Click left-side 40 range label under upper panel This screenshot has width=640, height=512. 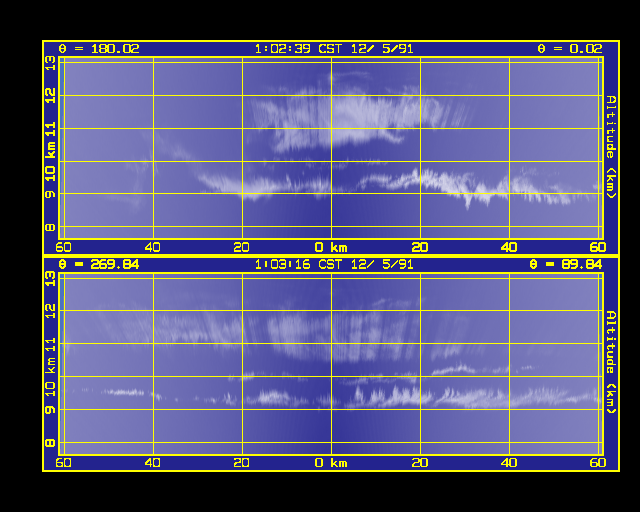153,247
